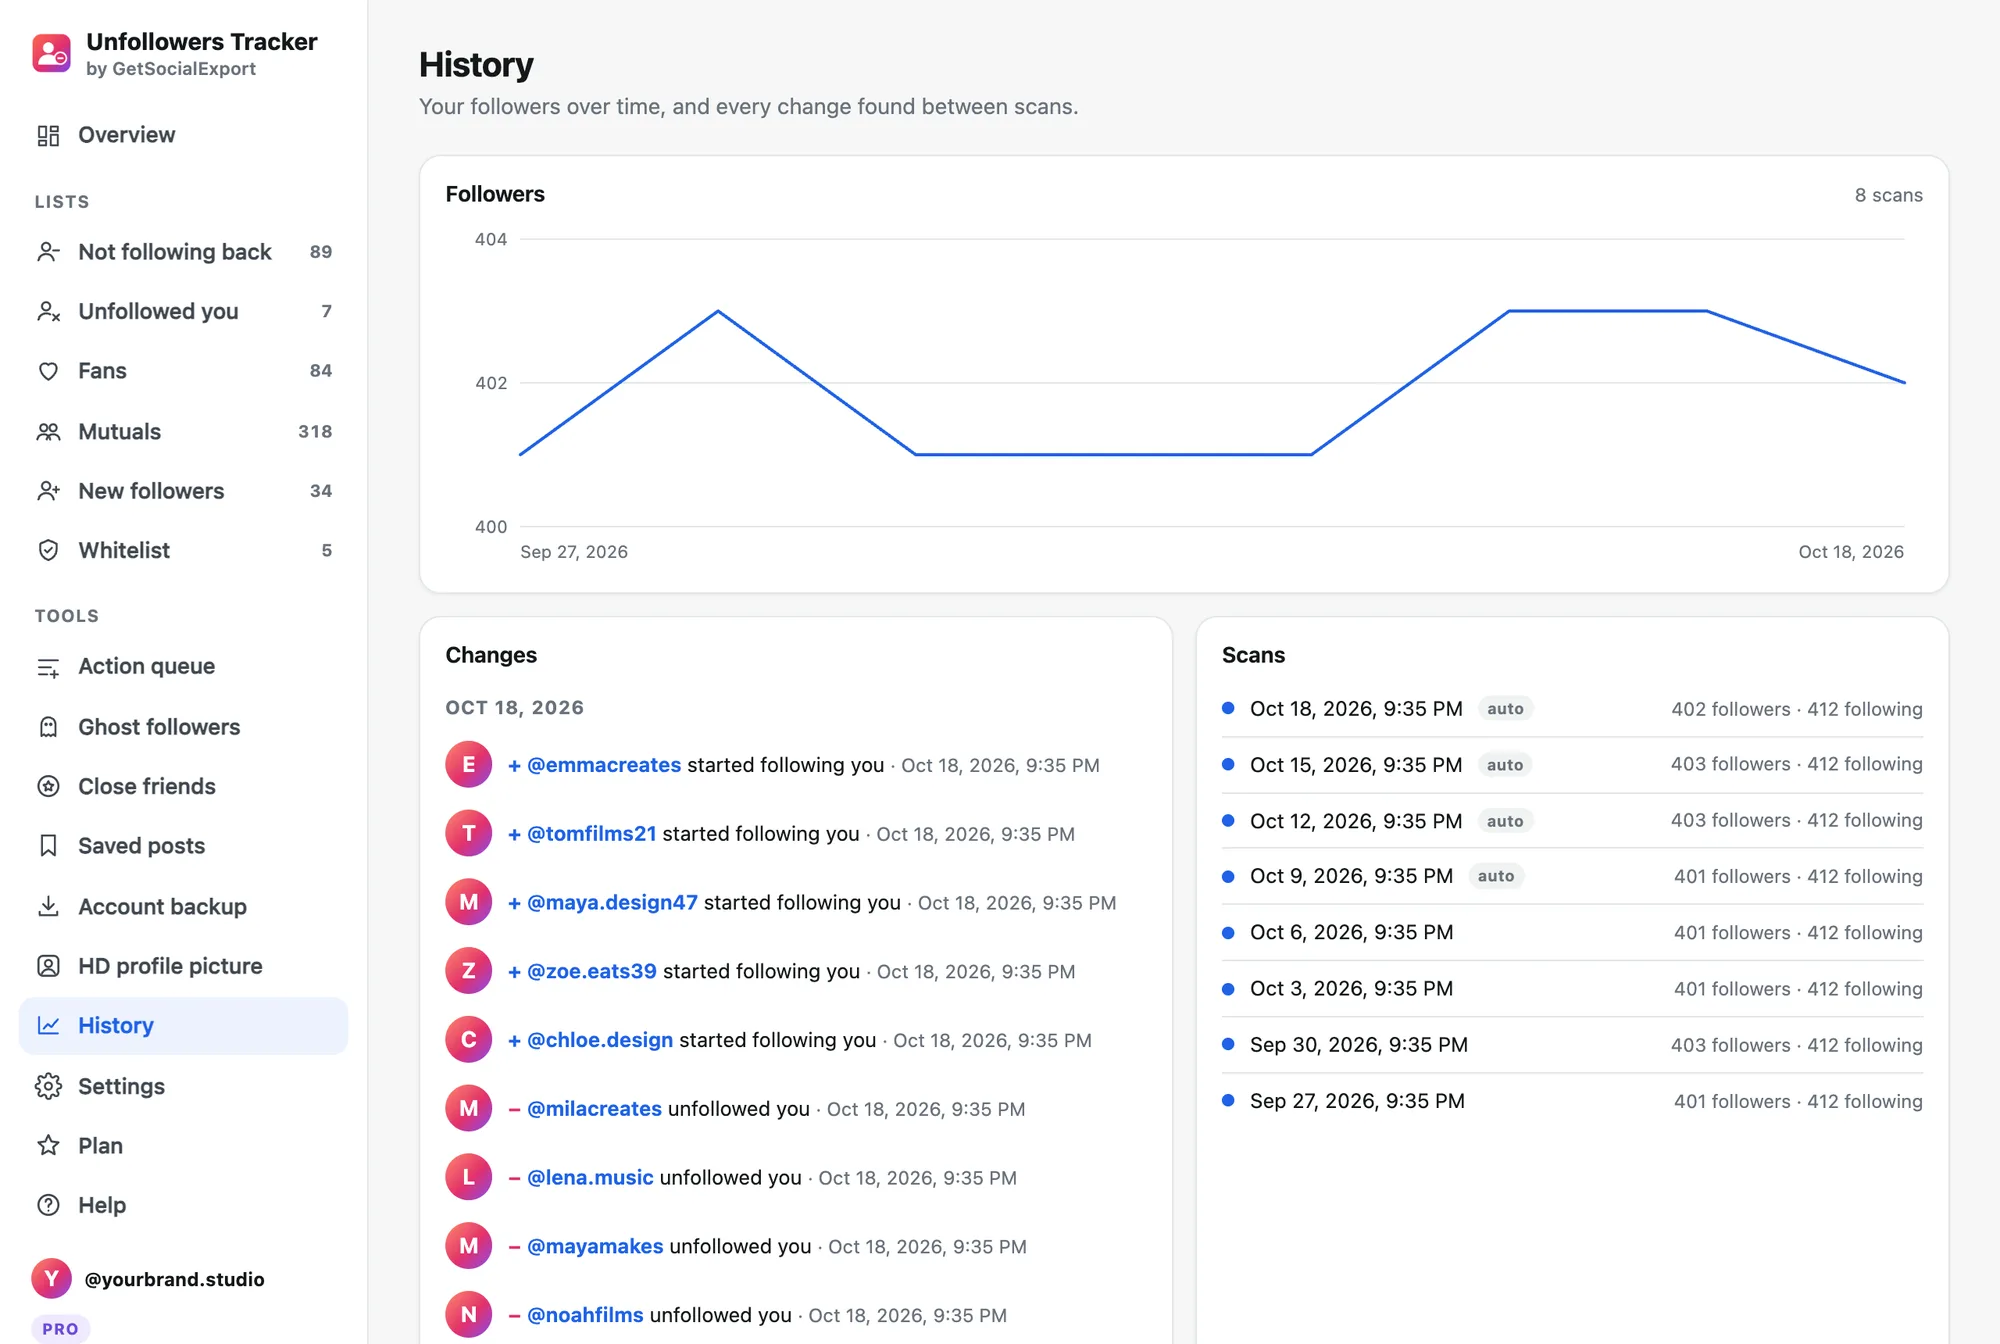Open @zoe.eats39 profile link
The height and width of the screenshot is (1344, 2000).
(591, 972)
